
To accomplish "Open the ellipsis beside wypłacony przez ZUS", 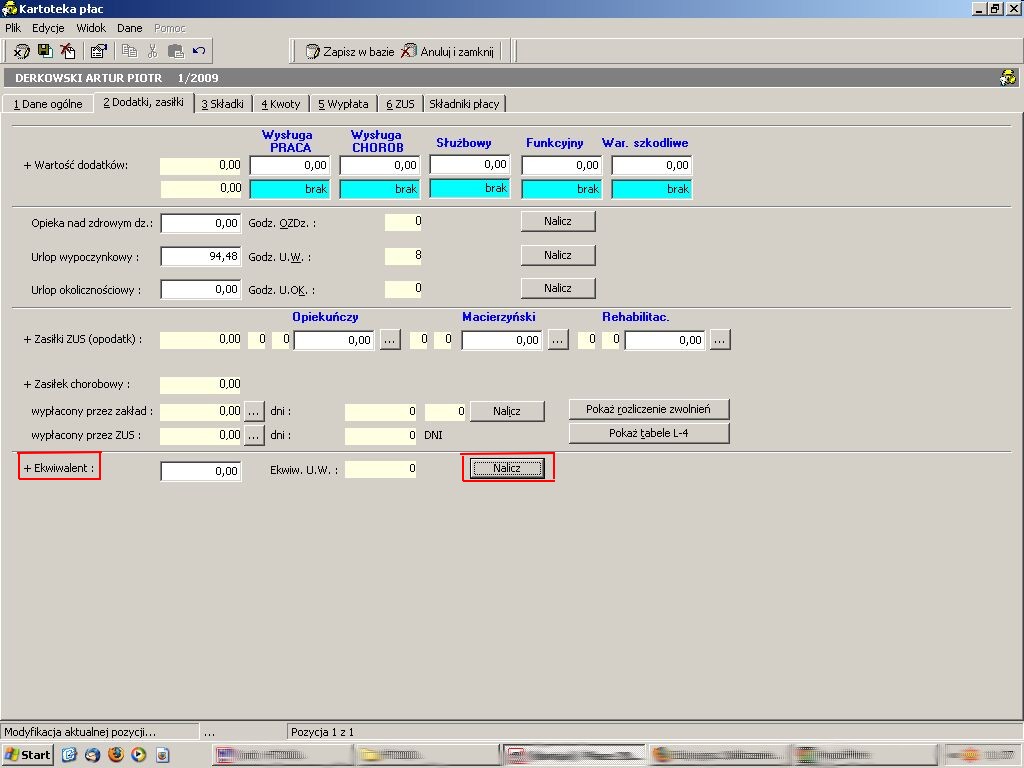I will click(x=254, y=435).
